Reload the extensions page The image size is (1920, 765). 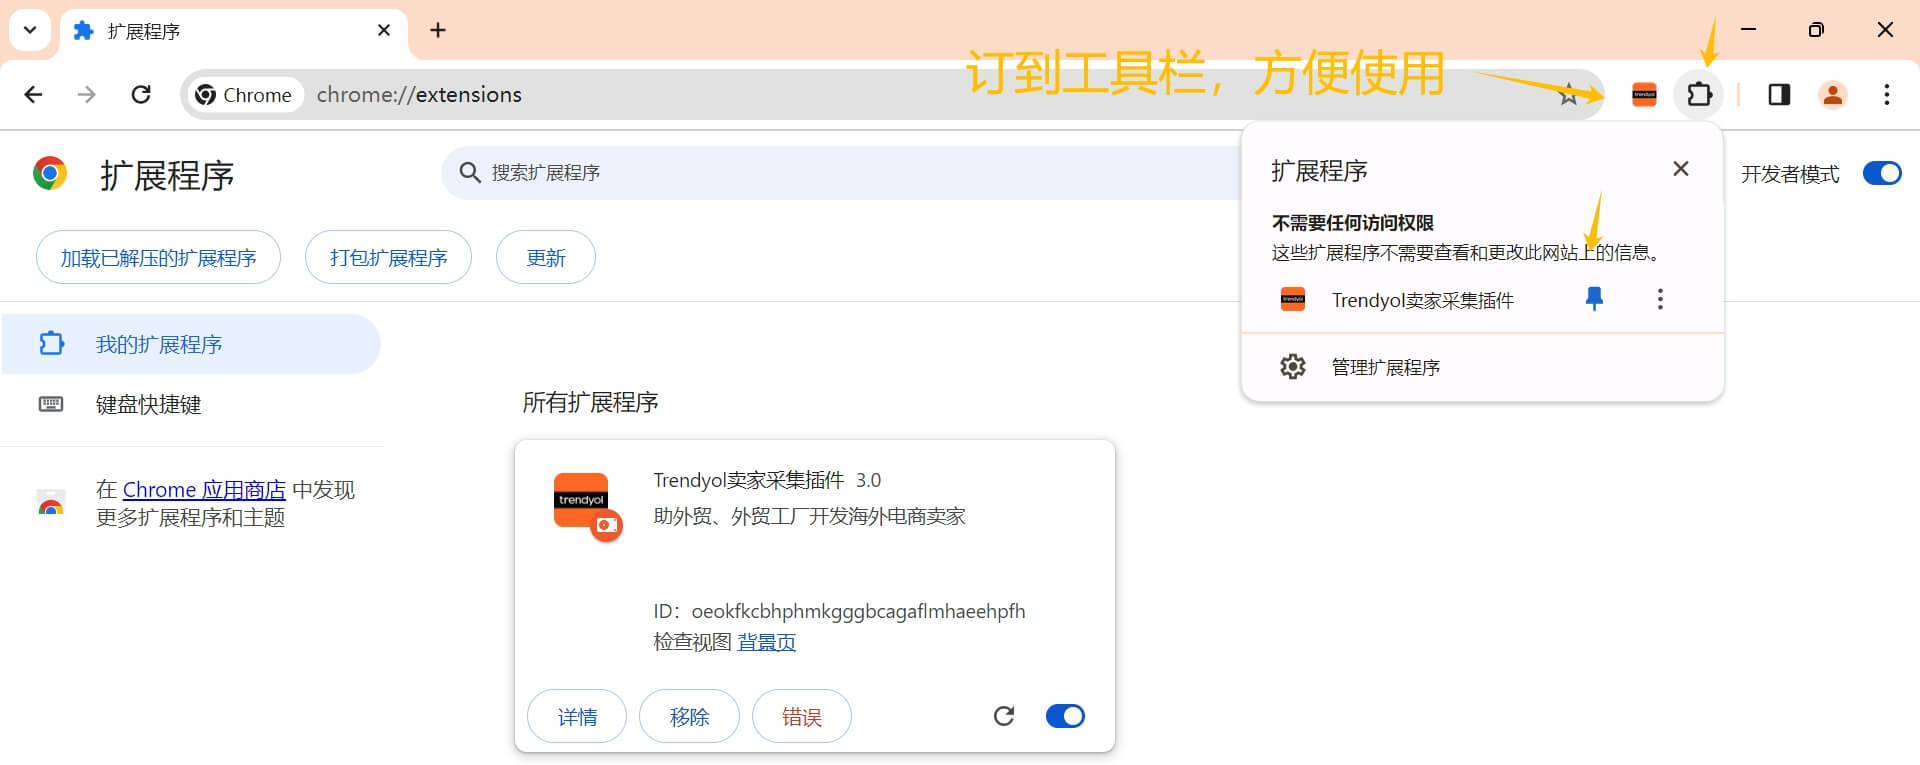pos(141,94)
